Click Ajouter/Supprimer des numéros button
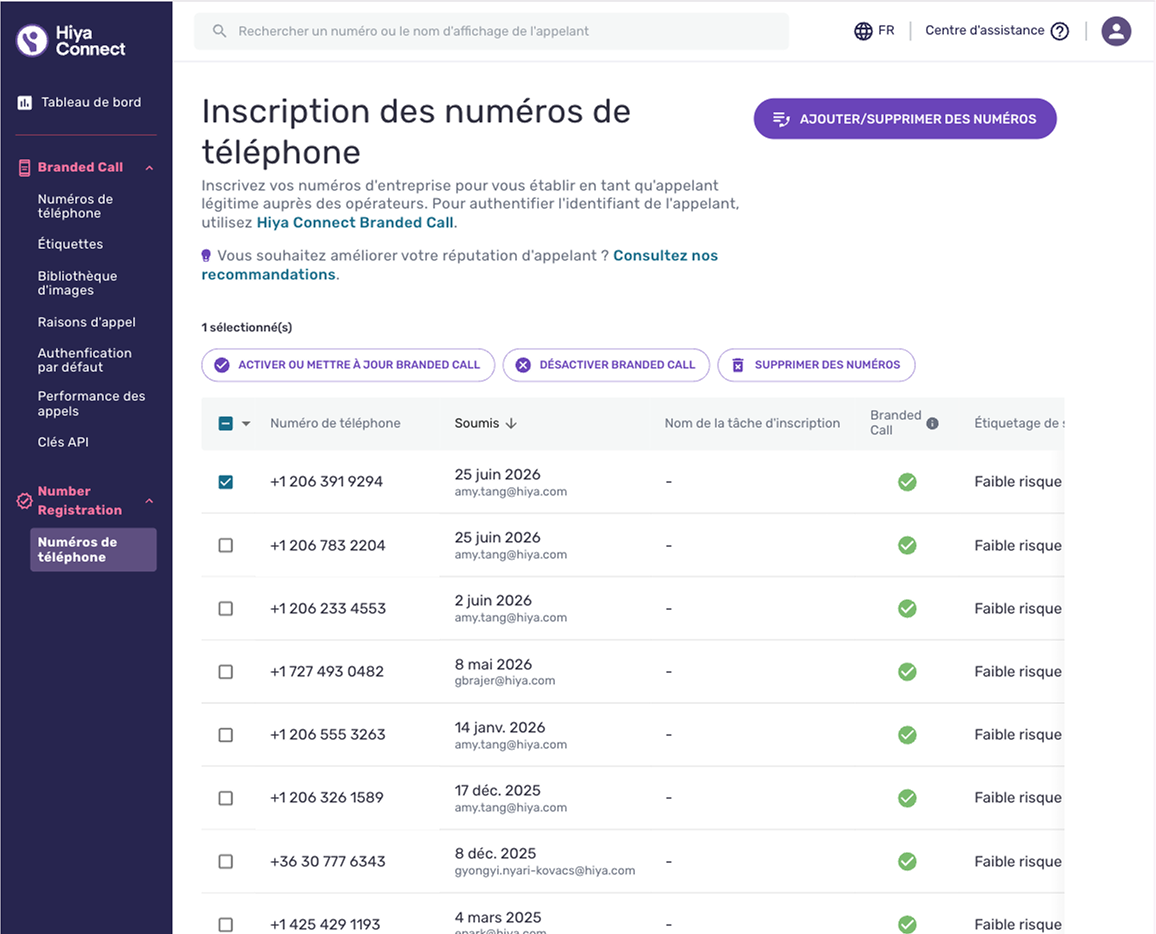 pyautogui.click(x=905, y=119)
